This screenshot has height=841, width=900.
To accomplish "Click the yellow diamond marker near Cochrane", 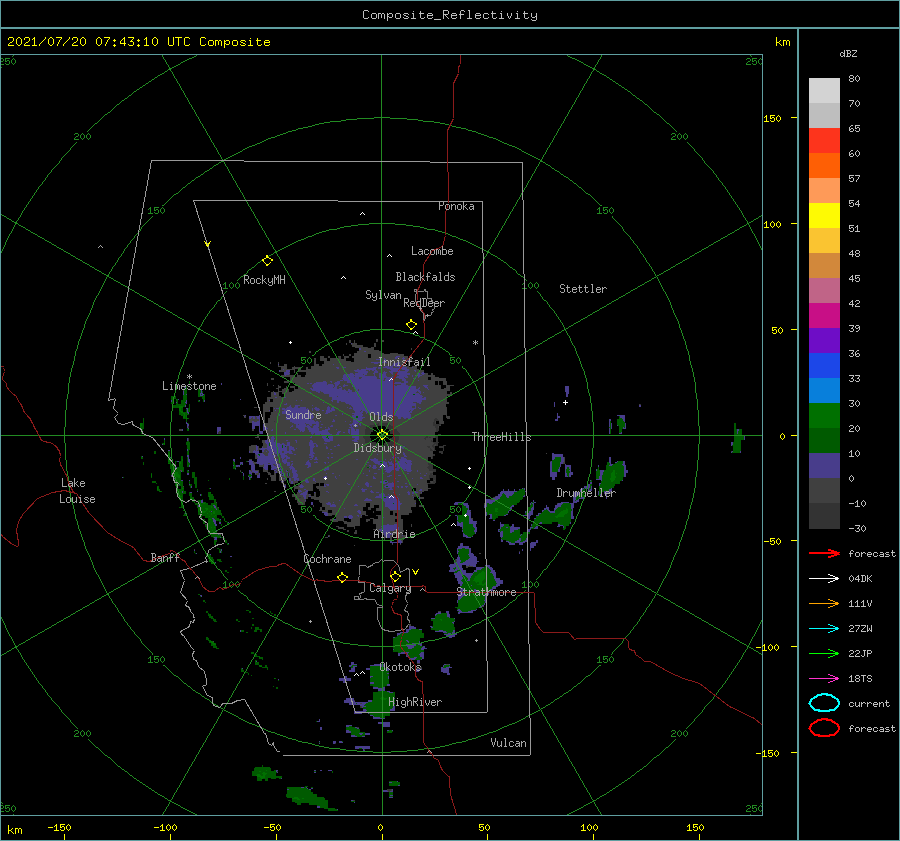I will point(342,577).
